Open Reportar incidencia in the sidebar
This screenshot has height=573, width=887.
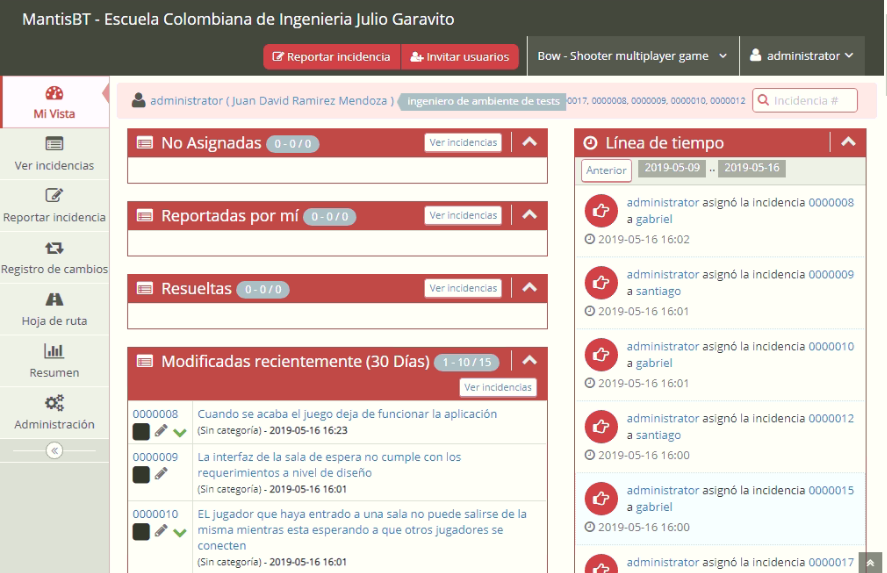click(x=54, y=206)
